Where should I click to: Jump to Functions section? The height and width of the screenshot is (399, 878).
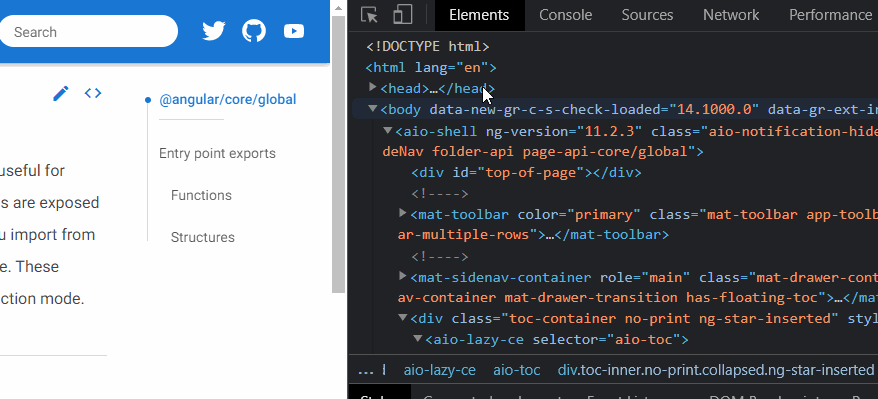click(201, 195)
